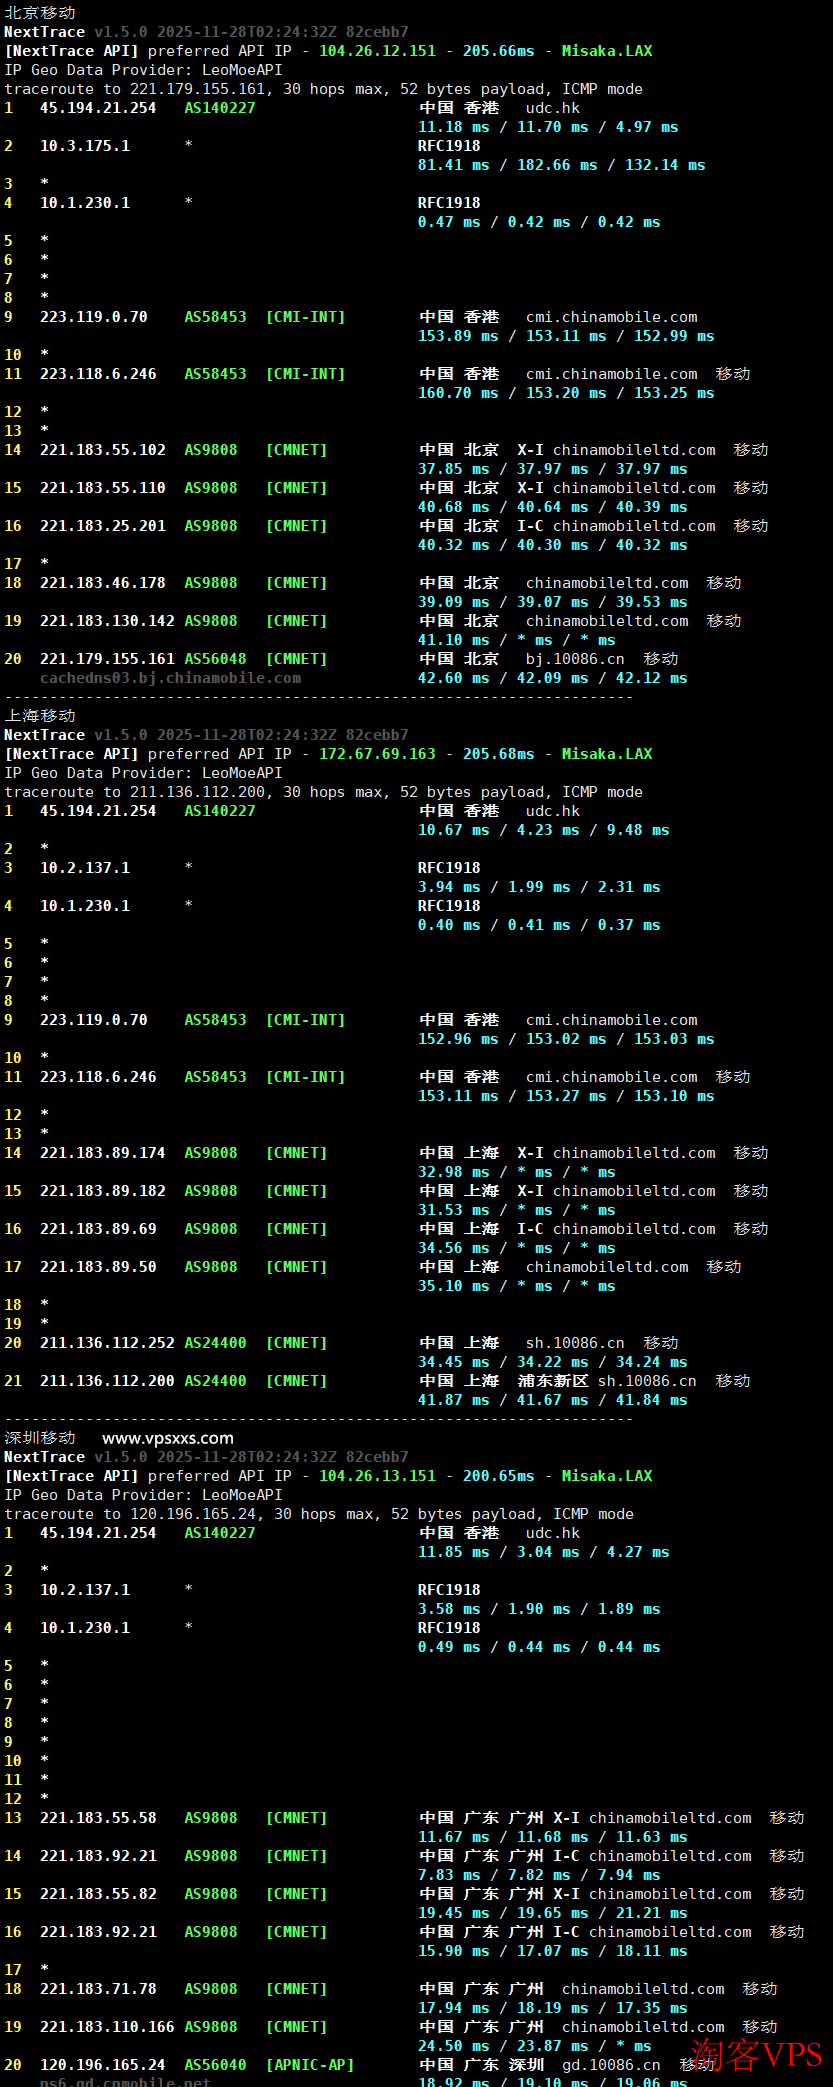The image size is (833, 2087).
Task: Click preferred API IP 172.67.69.163
Action: click(x=377, y=754)
